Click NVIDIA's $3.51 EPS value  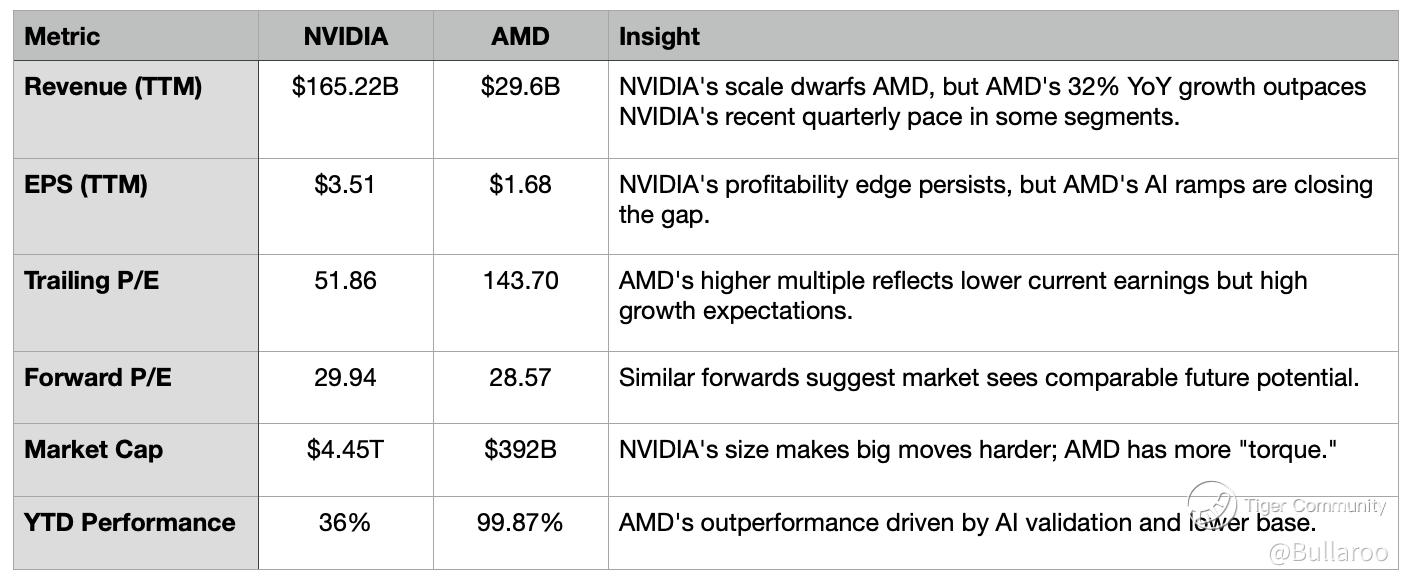click(x=345, y=185)
